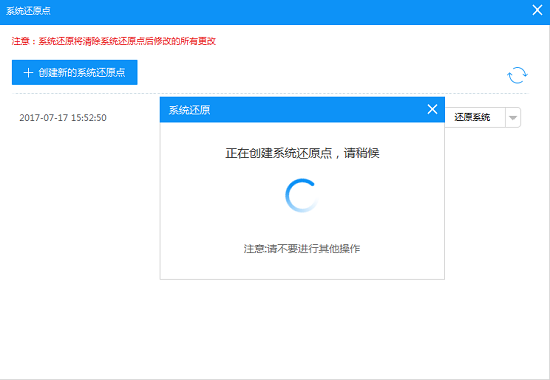Click the 系统还原 dialog title text
550x380 pixels.
pos(189,110)
